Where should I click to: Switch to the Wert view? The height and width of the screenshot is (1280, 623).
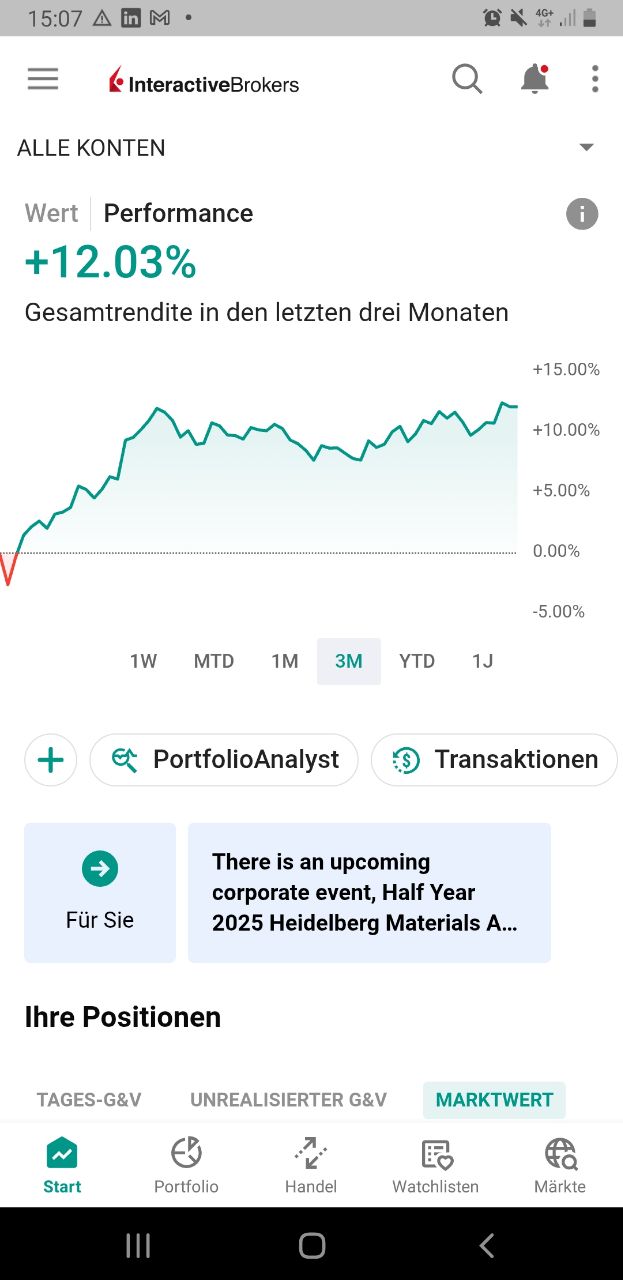coord(51,214)
